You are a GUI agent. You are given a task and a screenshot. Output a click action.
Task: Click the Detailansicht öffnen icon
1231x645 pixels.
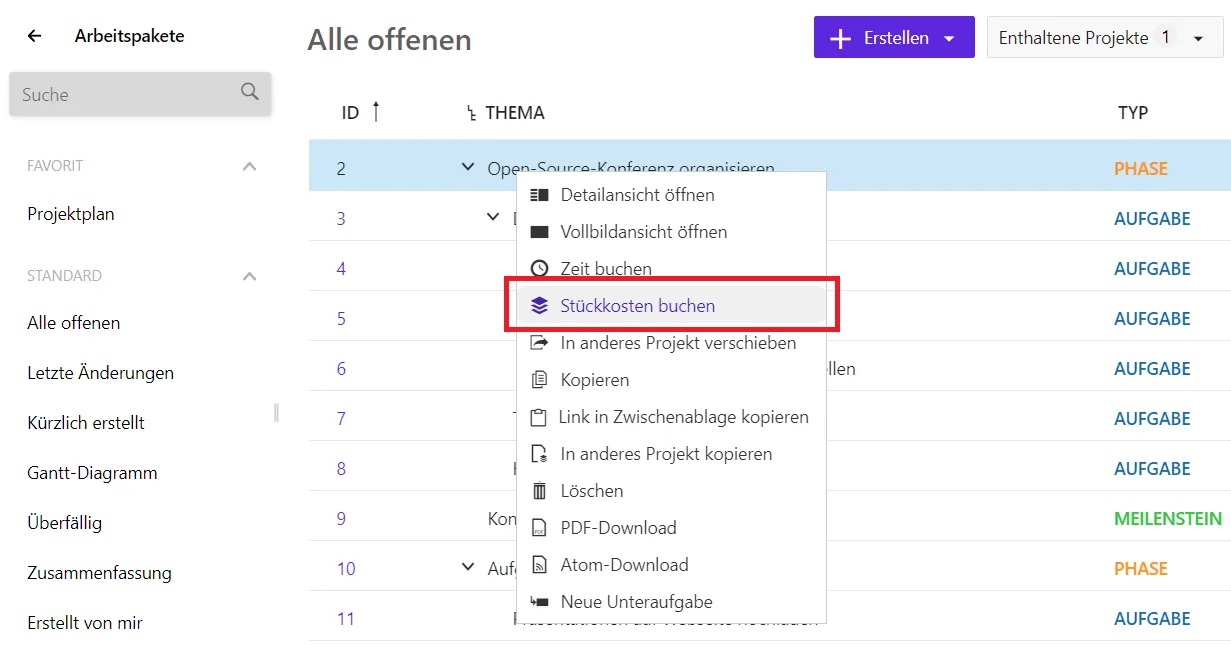540,194
